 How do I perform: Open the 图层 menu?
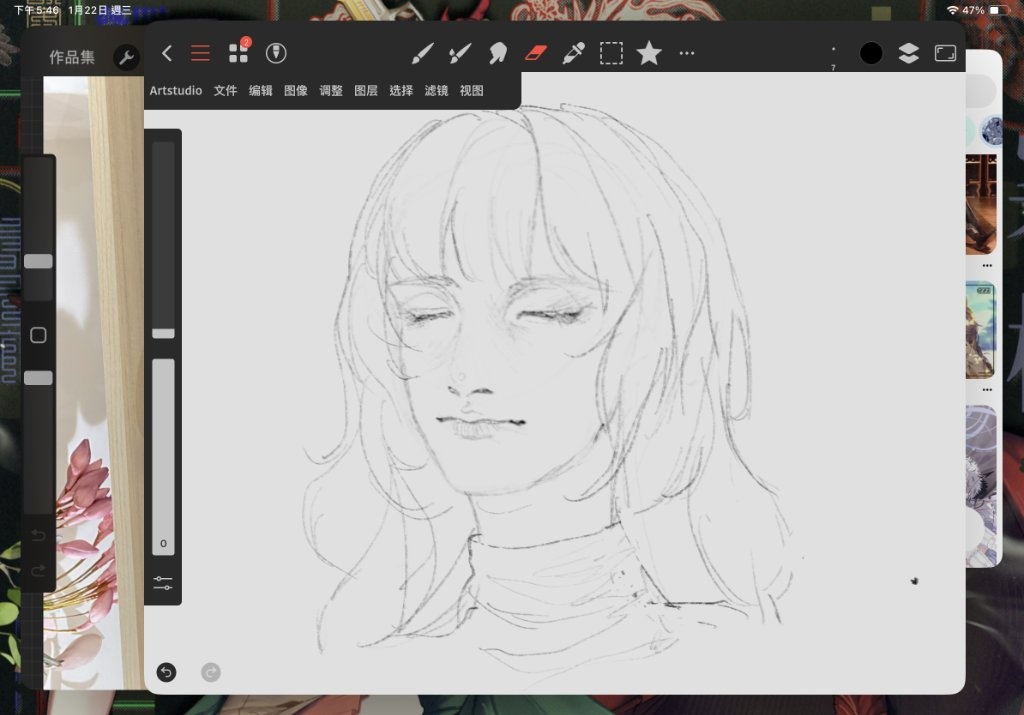point(366,91)
